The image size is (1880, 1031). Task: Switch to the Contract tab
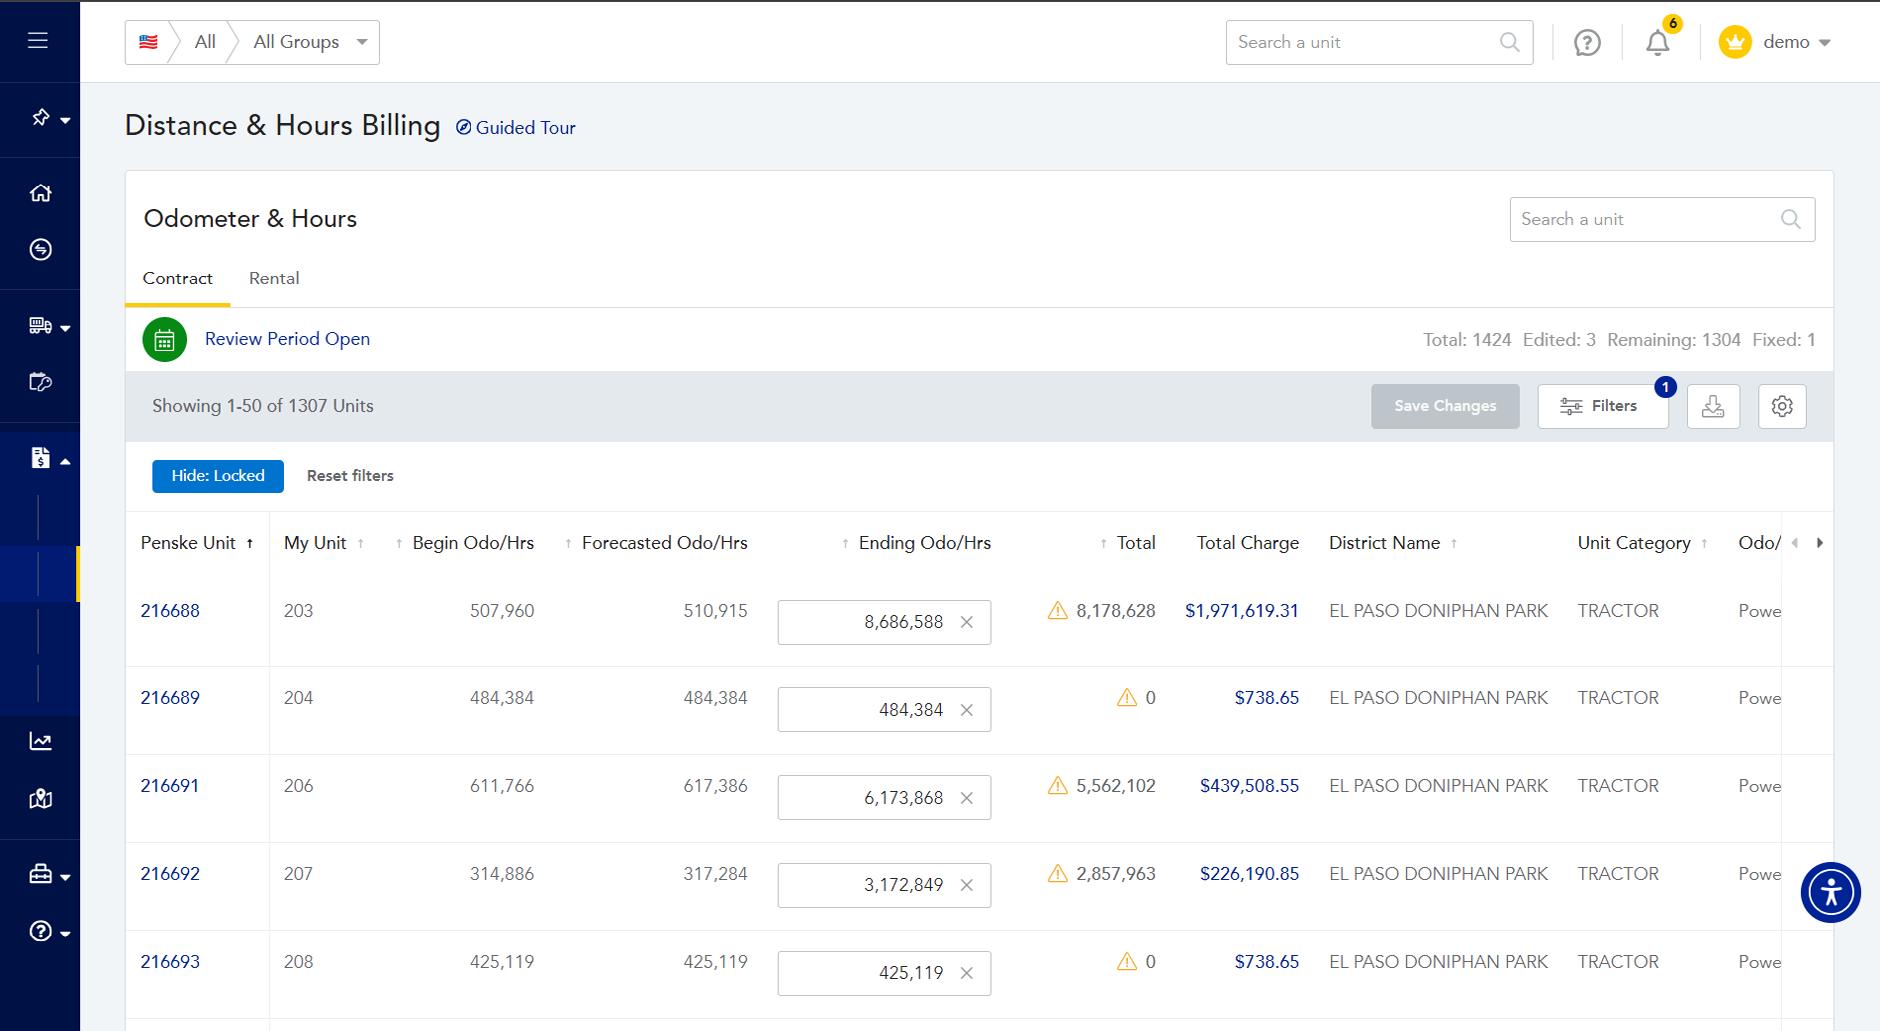pyautogui.click(x=178, y=279)
